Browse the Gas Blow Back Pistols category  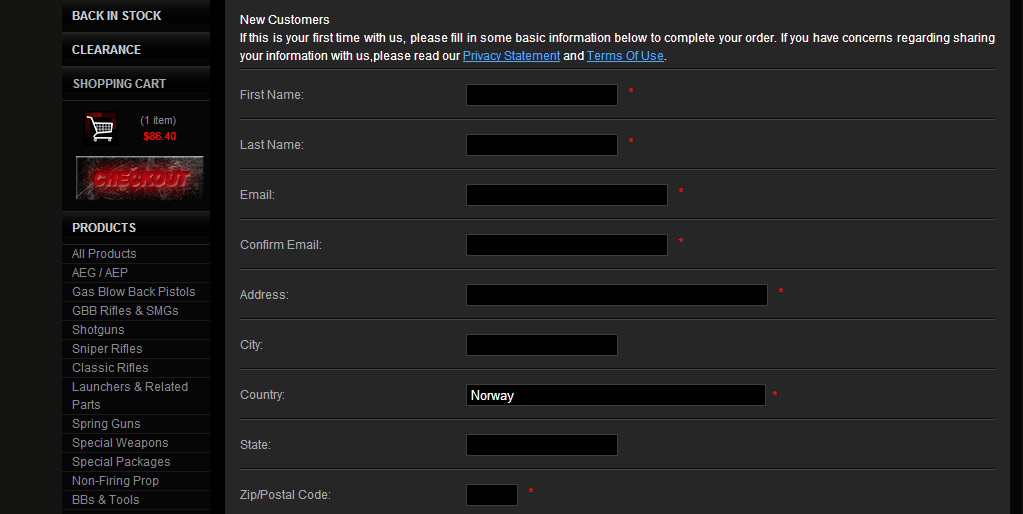click(x=134, y=292)
